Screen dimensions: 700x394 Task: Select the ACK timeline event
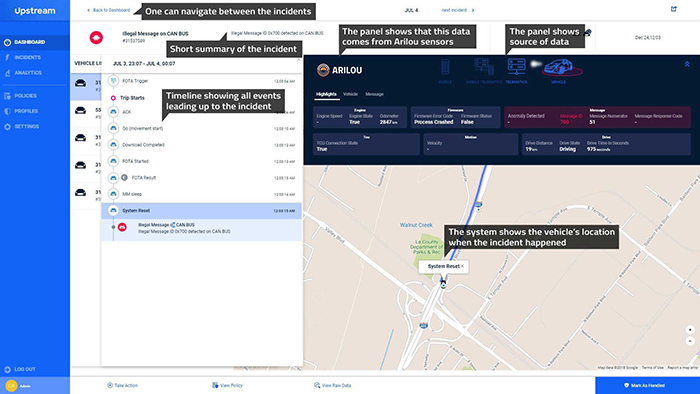pos(202,112)
